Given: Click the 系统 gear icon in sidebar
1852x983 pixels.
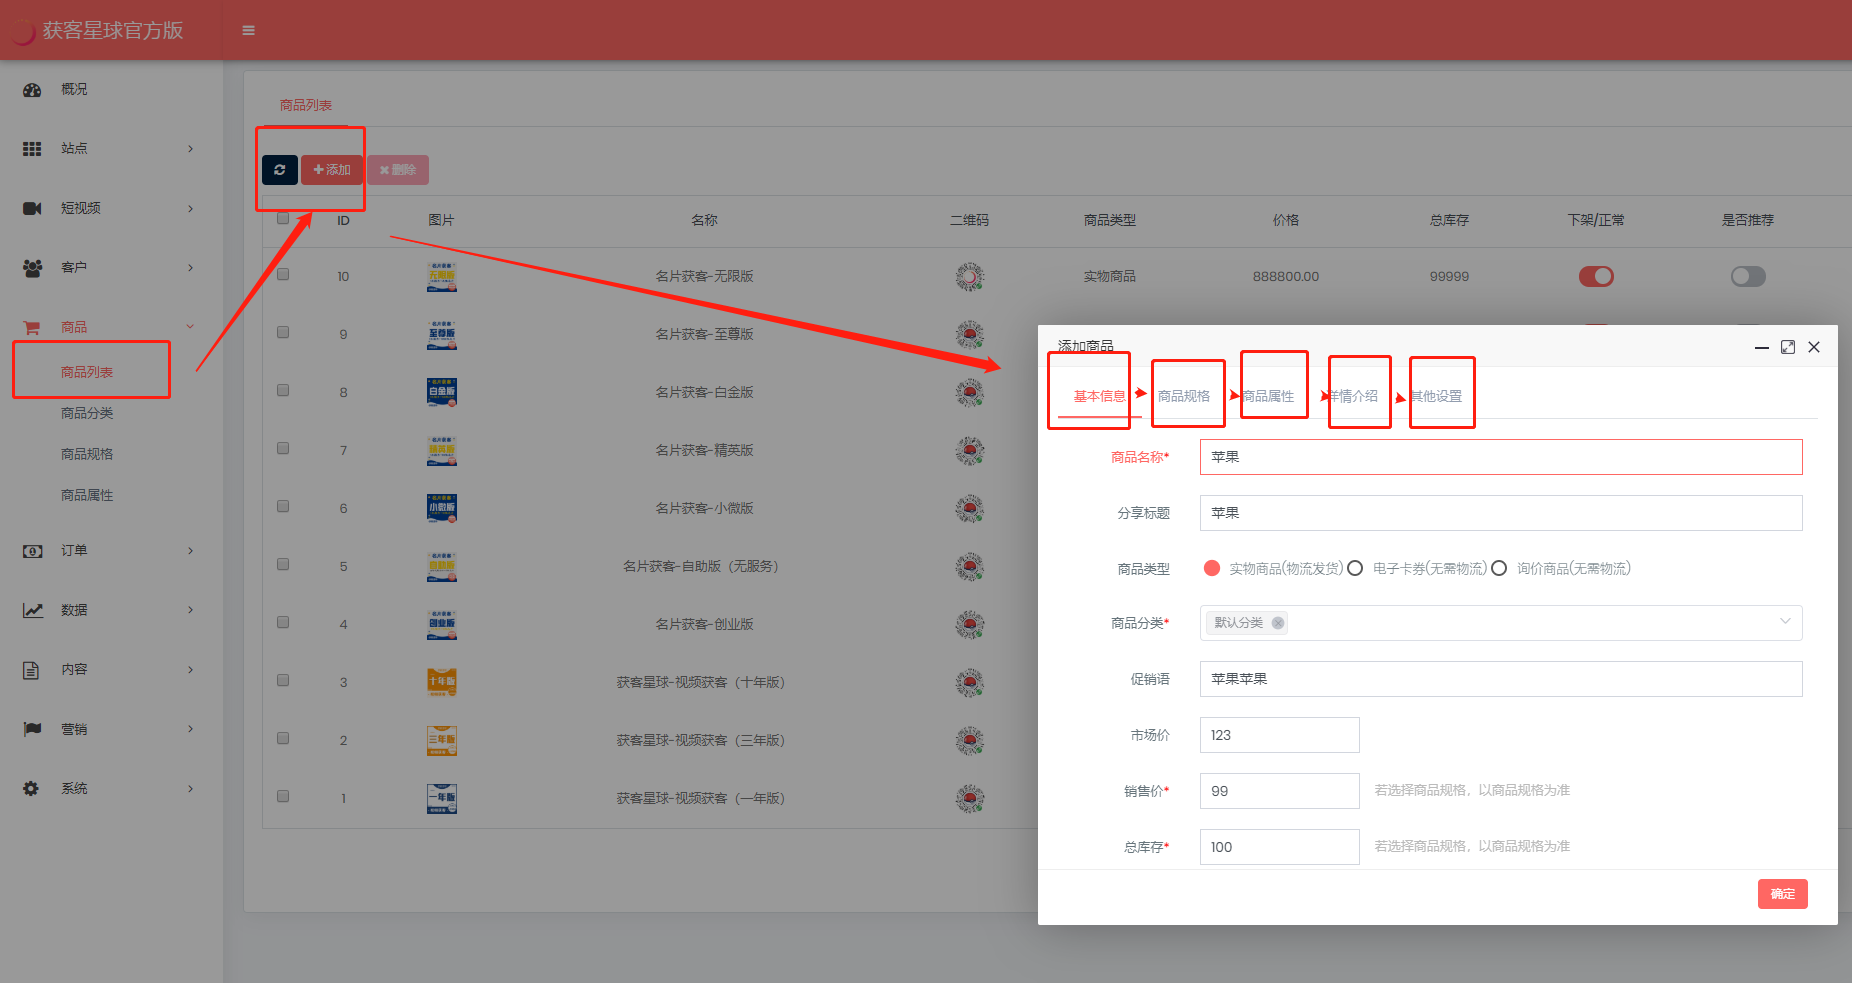Looking at the screenshot, I should (32, 789).
